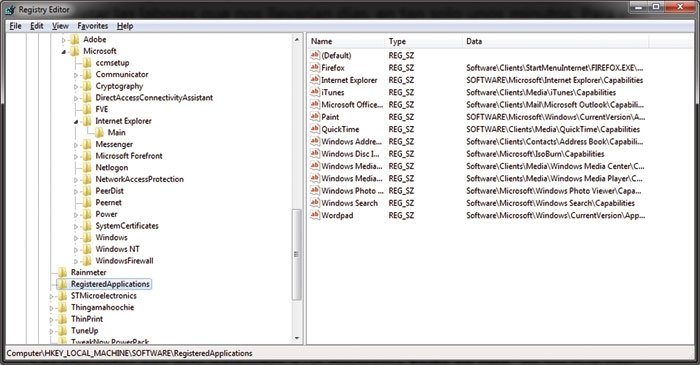The width and height of the screenshot is (700, 365).
Task: Select the NetworkAccessProtection key
Action: (x=139, y=179)
